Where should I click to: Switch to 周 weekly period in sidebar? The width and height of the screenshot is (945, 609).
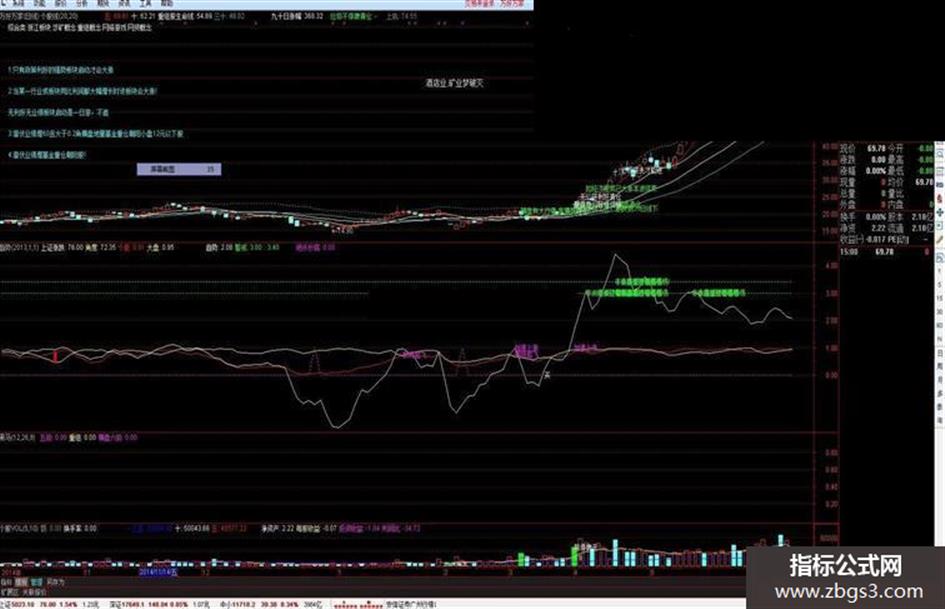point(940,366)
